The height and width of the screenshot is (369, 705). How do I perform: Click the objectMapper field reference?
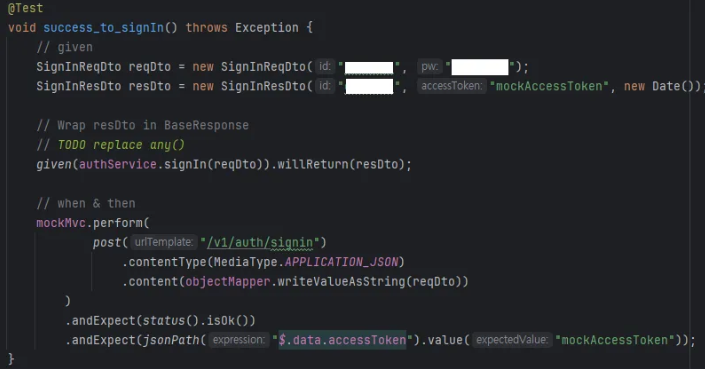[x=228, y=282]
